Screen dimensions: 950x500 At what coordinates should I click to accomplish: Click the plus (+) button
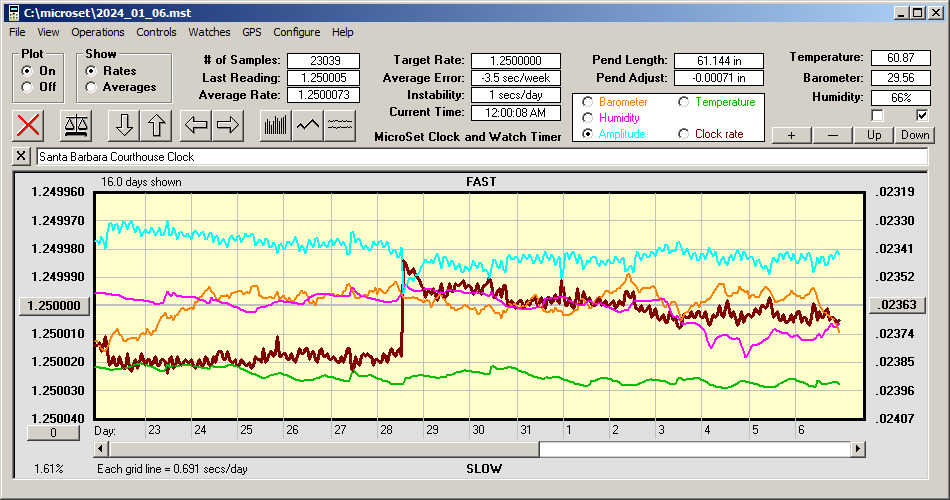click(791, 135)
